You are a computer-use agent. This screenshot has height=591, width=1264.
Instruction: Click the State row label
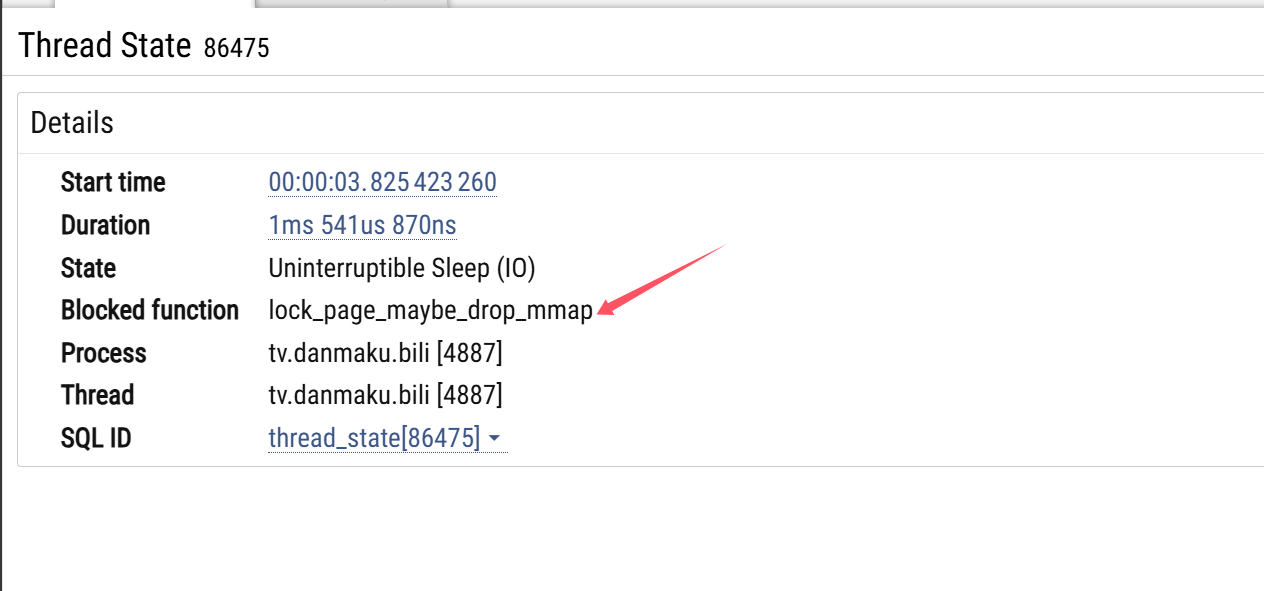[x=88, y=268]
